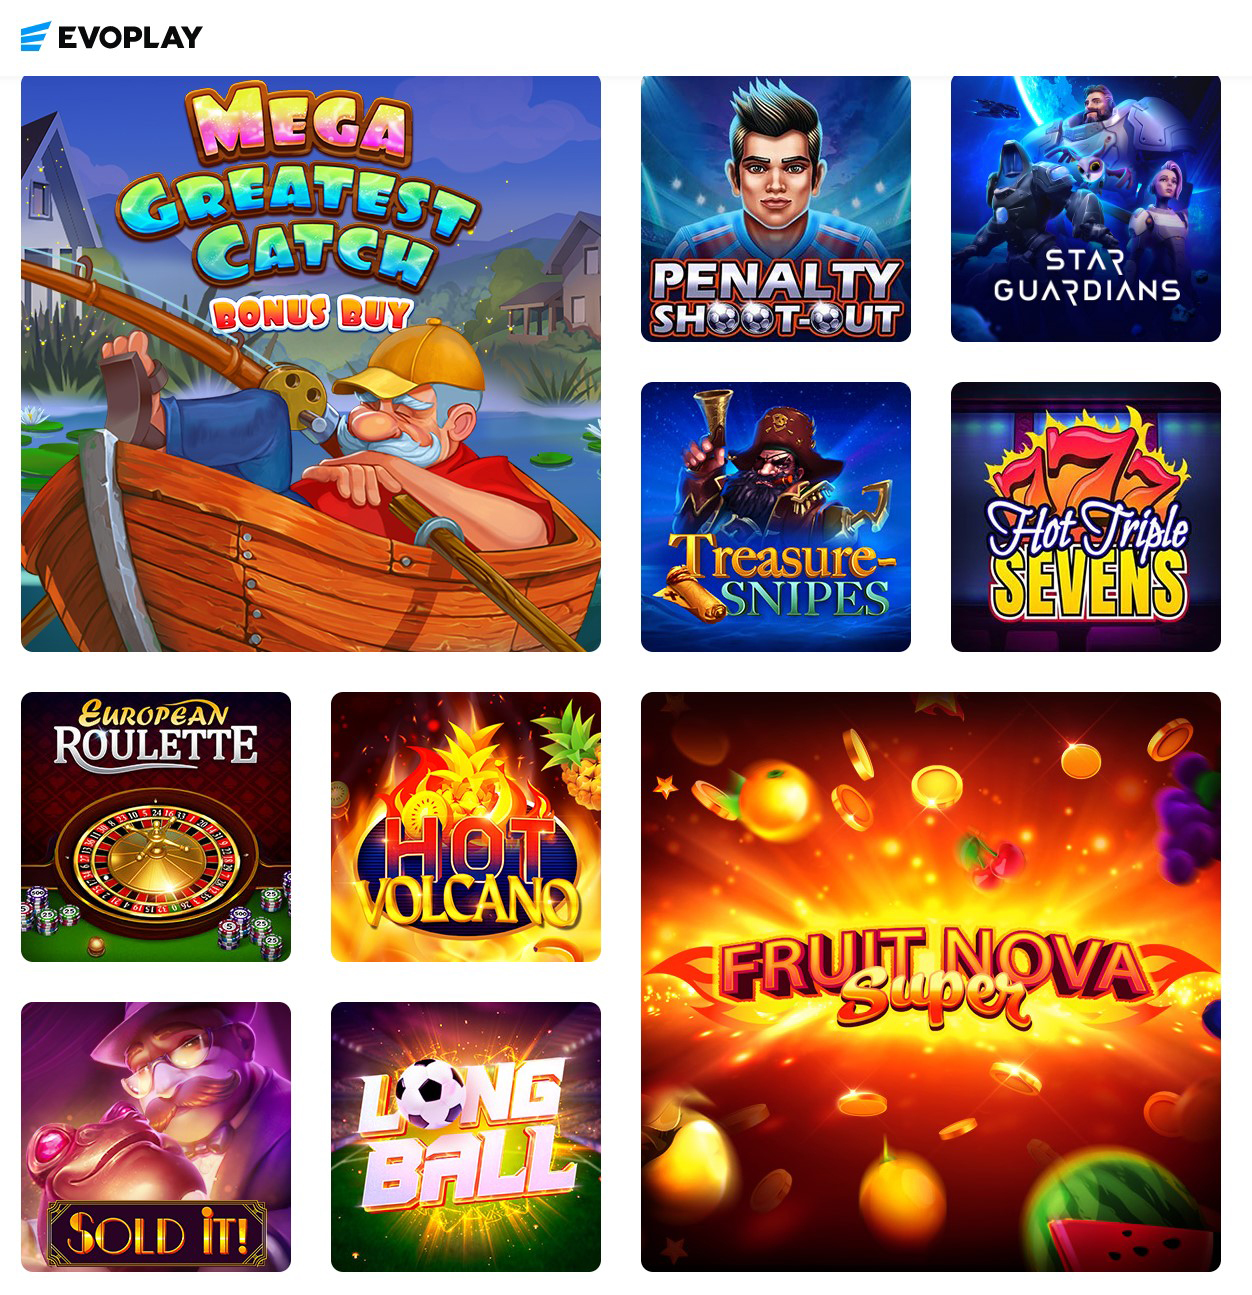Click the flaming 777 in Hot Triple Sevens
The width and height of the screenshot is (1252, 1295).
pyautogui.click(x=1086, y=460)
